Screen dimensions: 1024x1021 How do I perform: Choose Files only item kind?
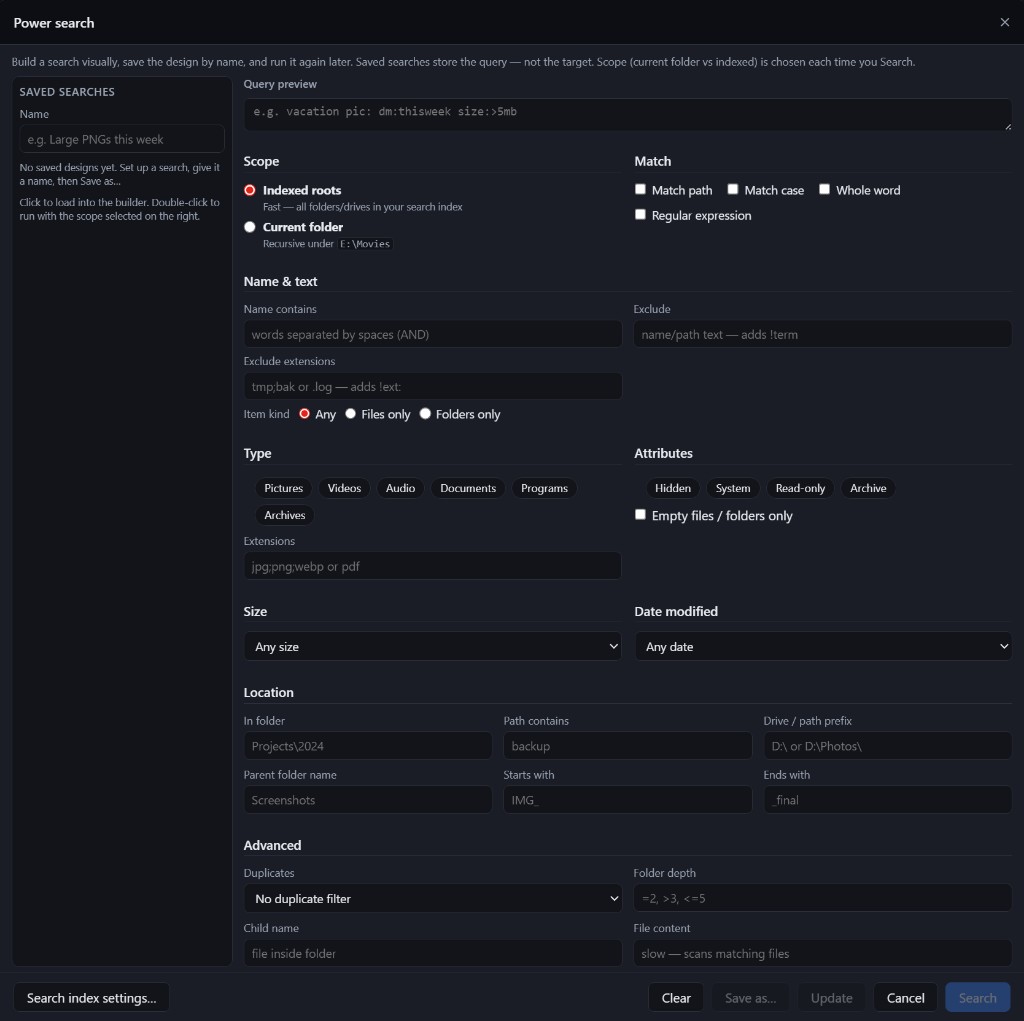coord(351,413)
